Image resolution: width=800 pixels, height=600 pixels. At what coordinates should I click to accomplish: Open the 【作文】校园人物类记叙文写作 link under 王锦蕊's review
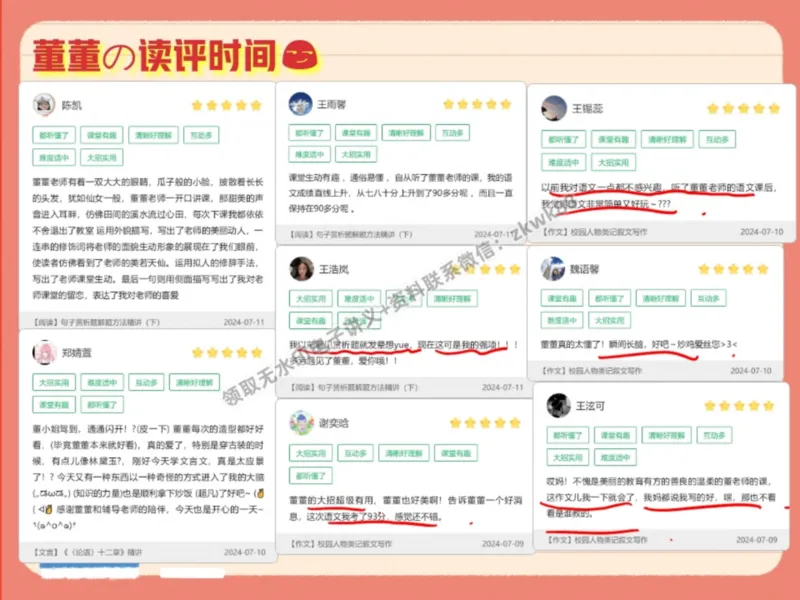click(x=594, y=232)
